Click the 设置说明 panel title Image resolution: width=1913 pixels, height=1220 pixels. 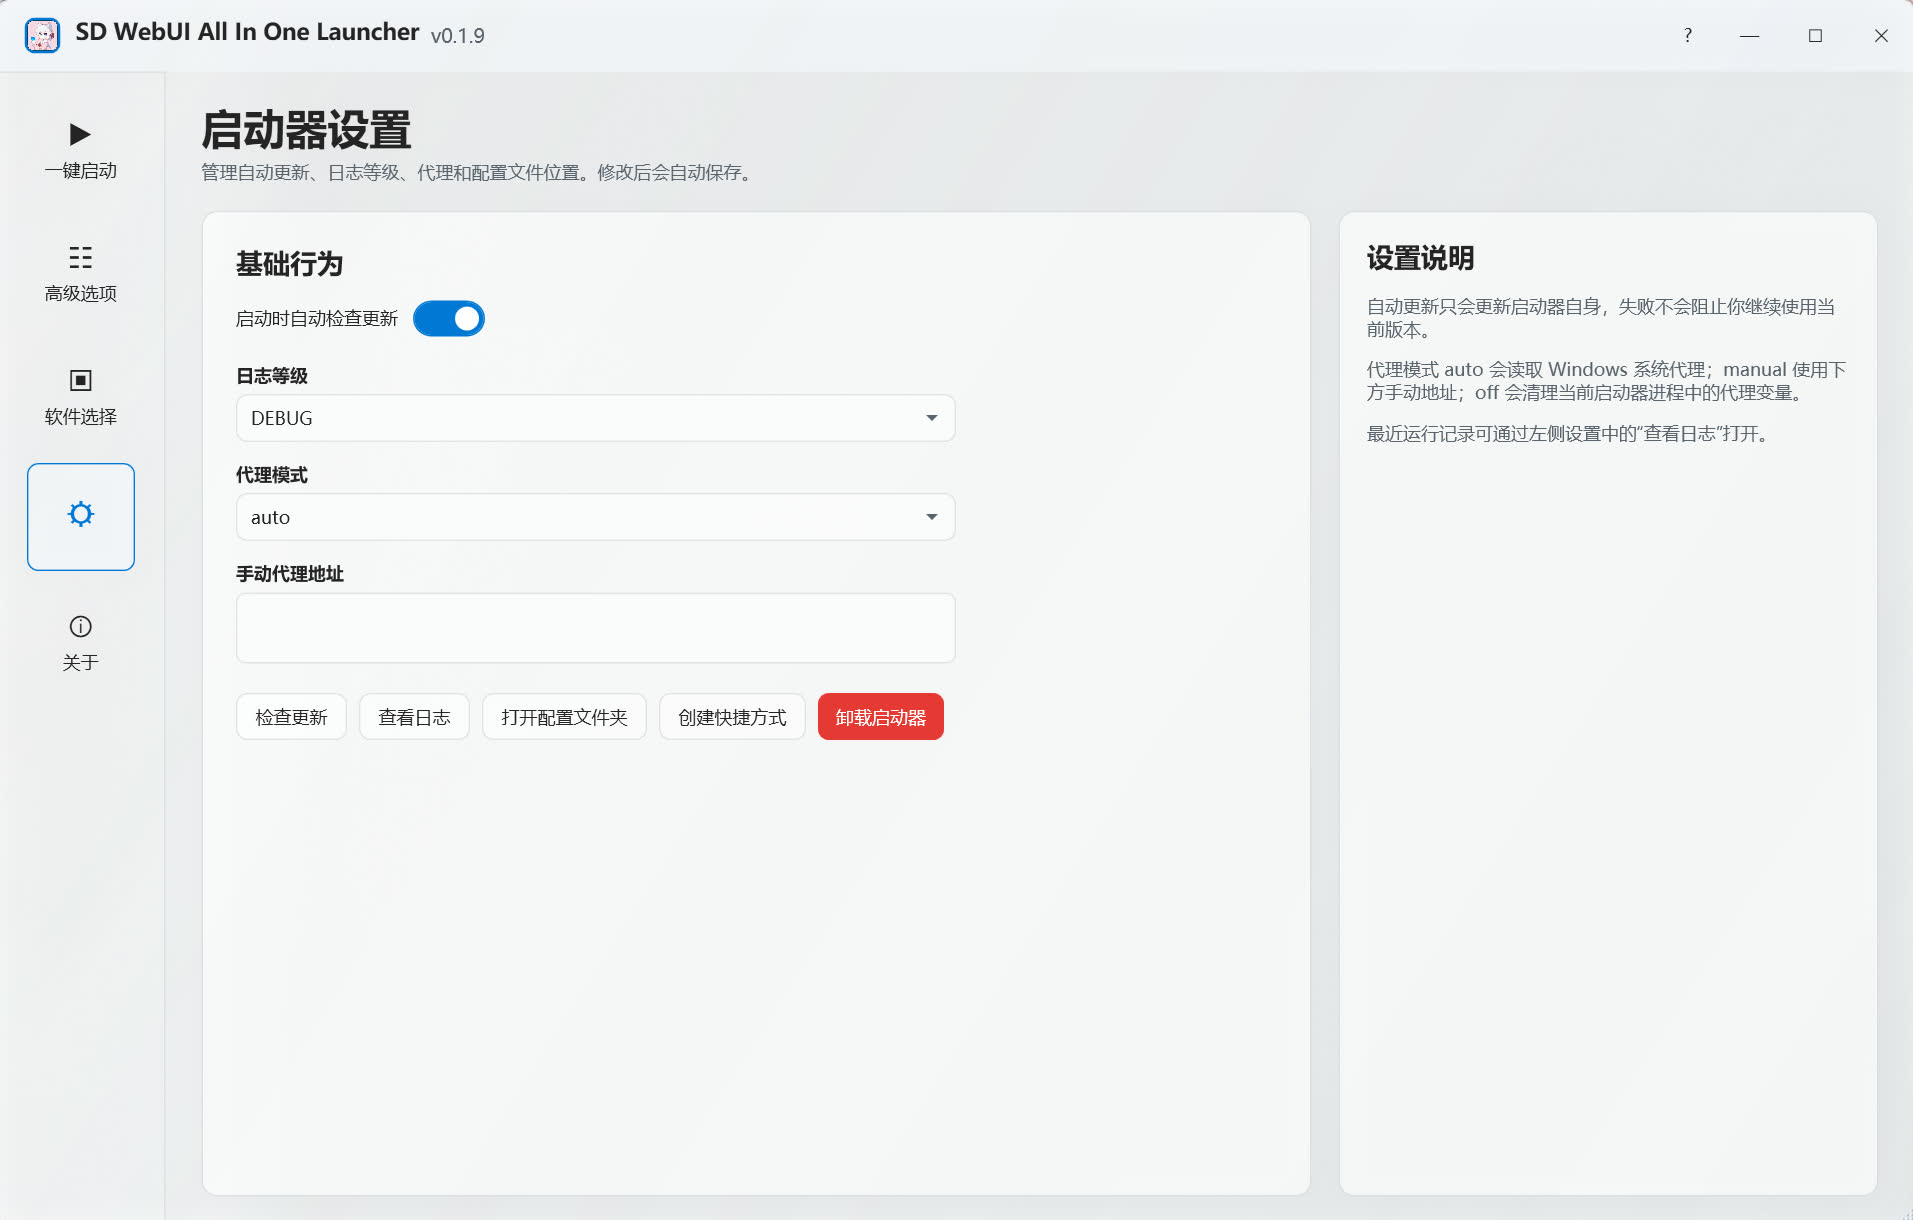(1421, 258)
